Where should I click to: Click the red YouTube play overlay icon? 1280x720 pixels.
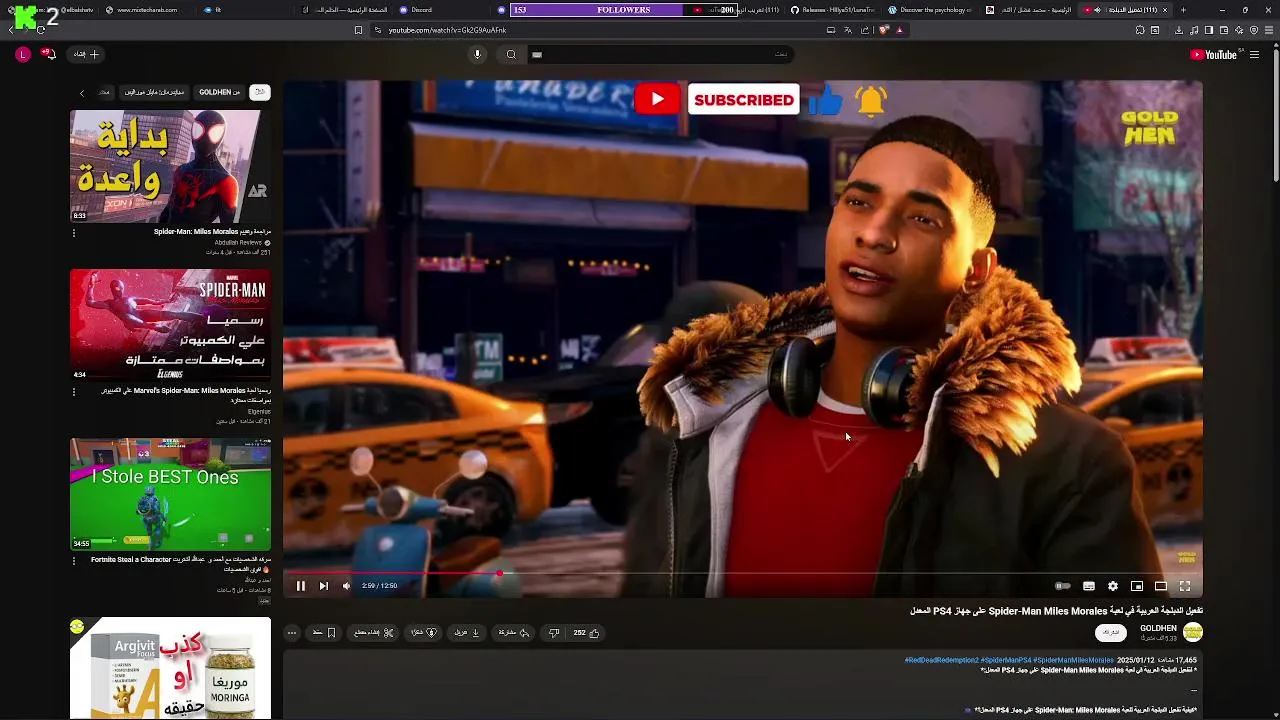click(x=657, y=99)
